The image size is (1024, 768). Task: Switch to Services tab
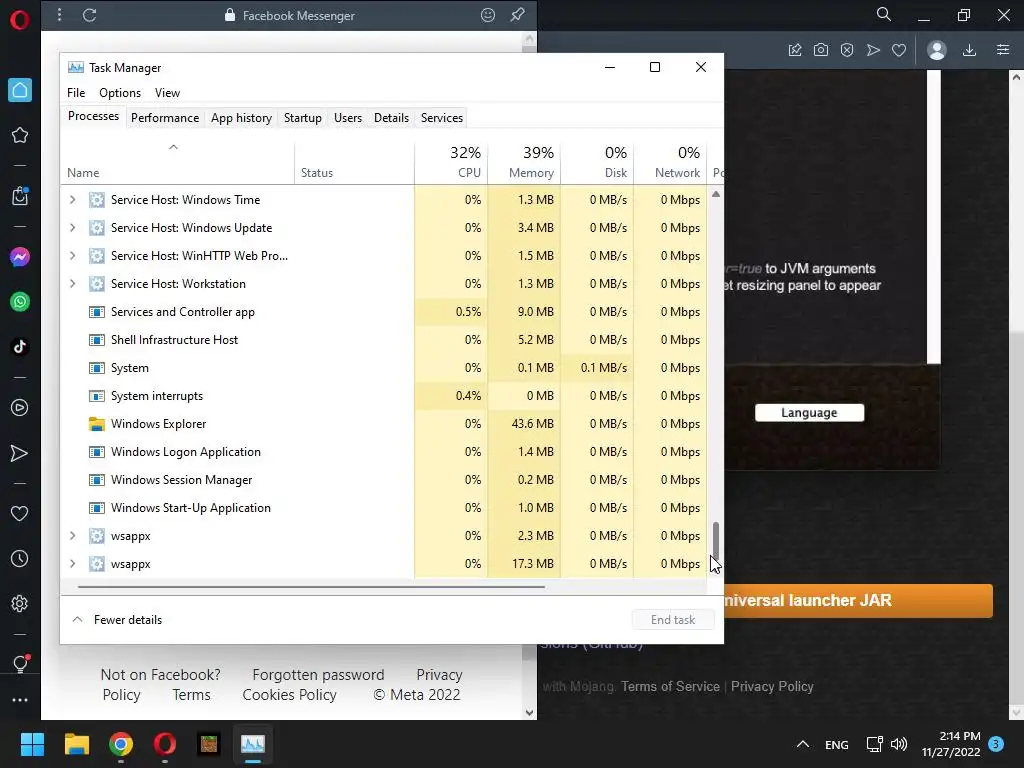tap(441, 118)
